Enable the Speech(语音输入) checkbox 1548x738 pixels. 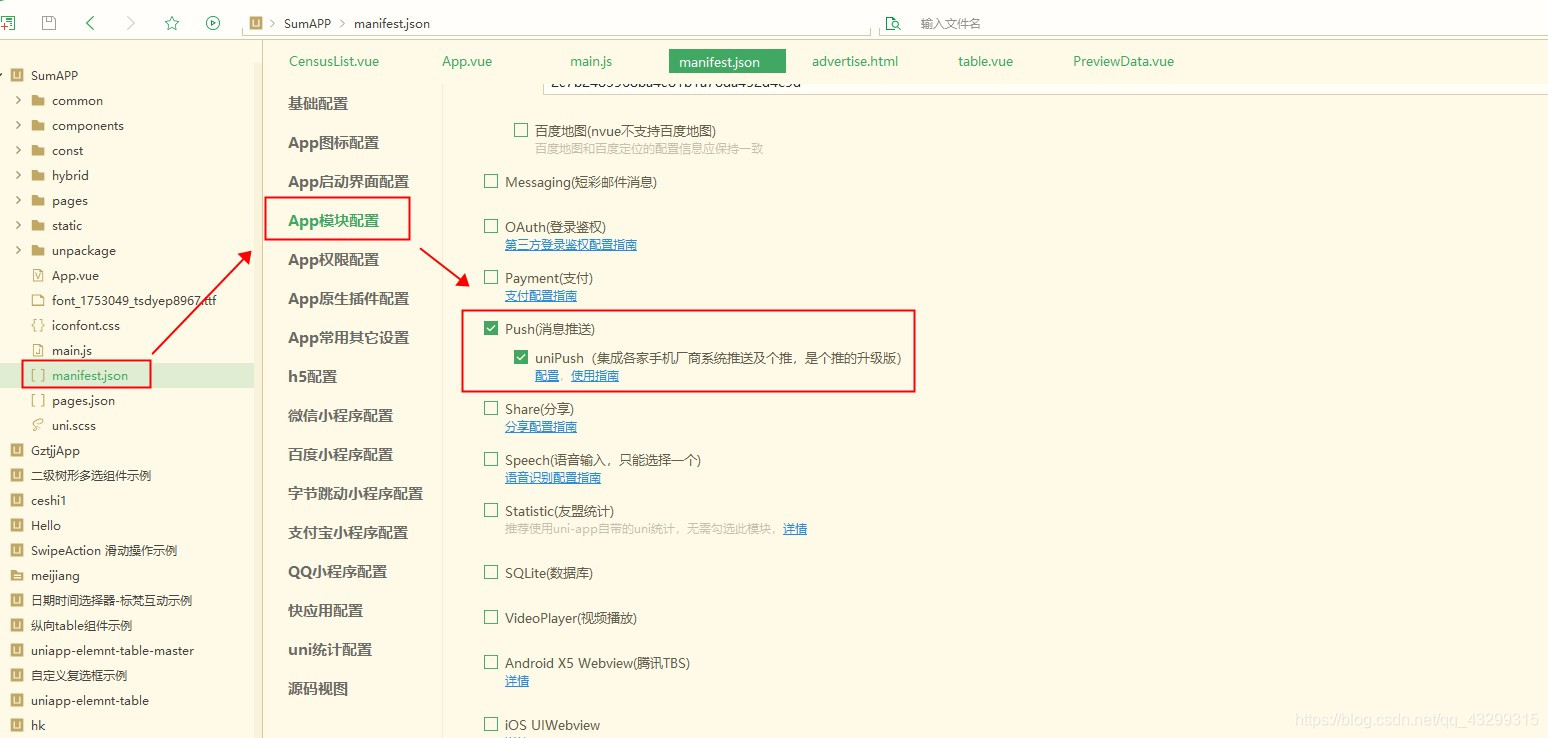coord(491,459)
